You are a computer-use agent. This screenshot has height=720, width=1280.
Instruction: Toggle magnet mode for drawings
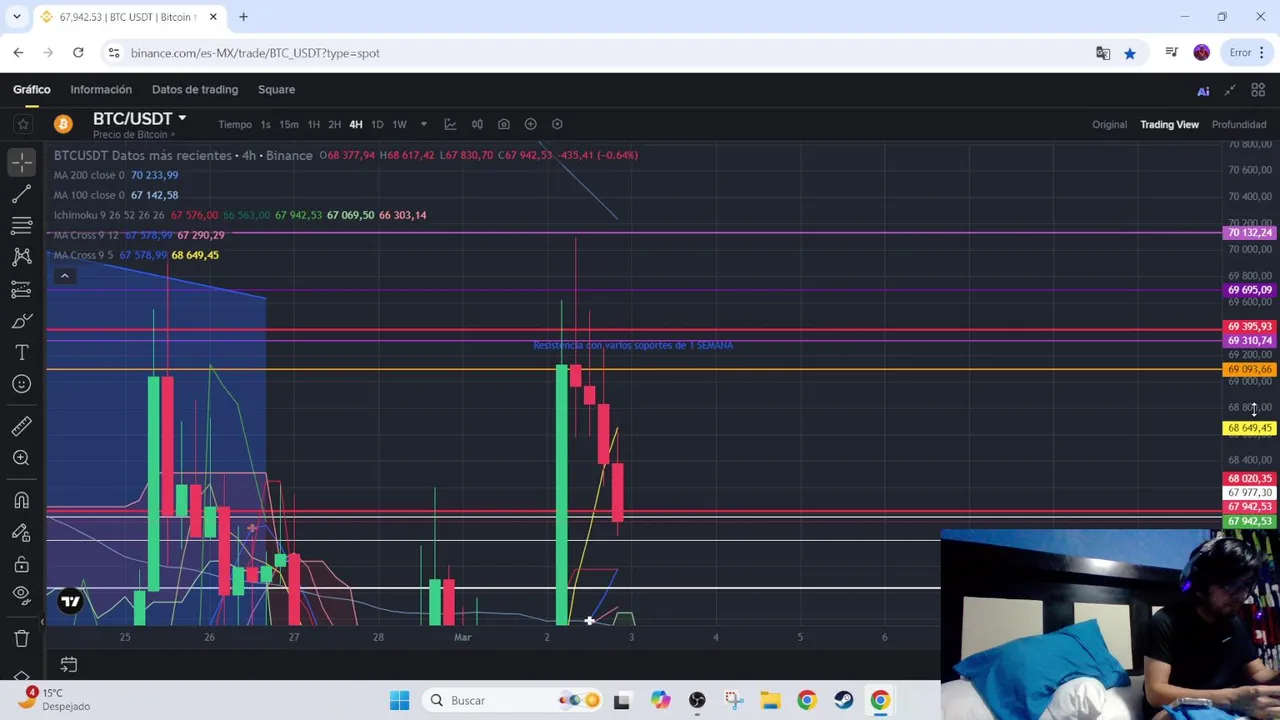[21, 500]
